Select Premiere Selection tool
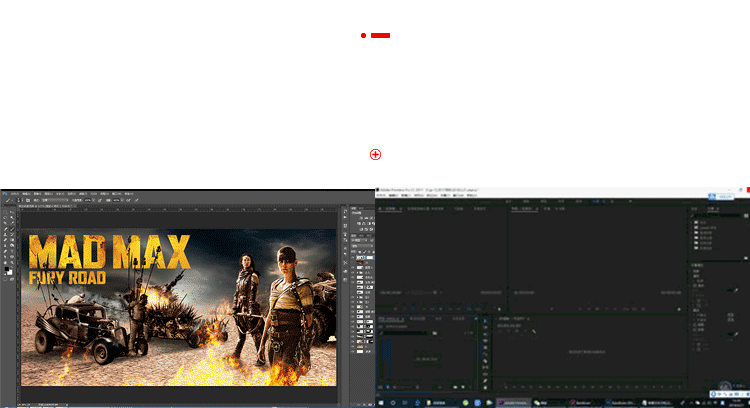Screen dimensions: 750x408 click(x=485, y=320)
